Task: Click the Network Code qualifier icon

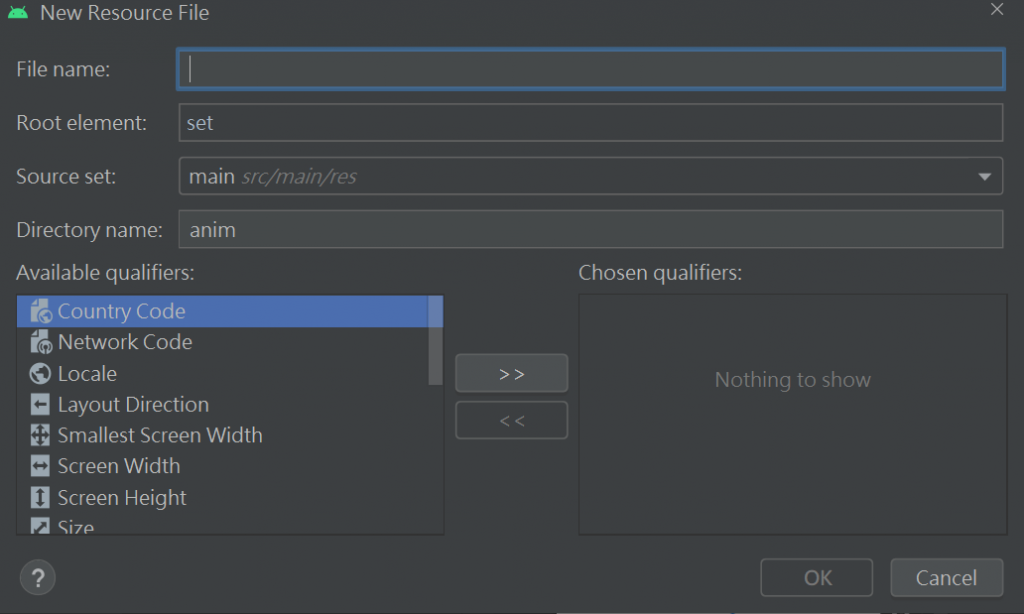Action: [40, 342]
